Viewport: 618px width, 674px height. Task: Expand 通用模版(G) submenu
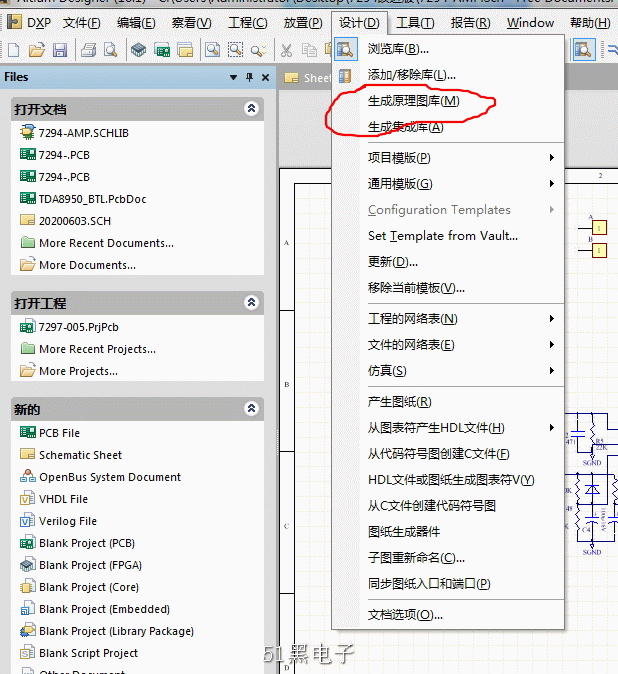click(448, 184)
